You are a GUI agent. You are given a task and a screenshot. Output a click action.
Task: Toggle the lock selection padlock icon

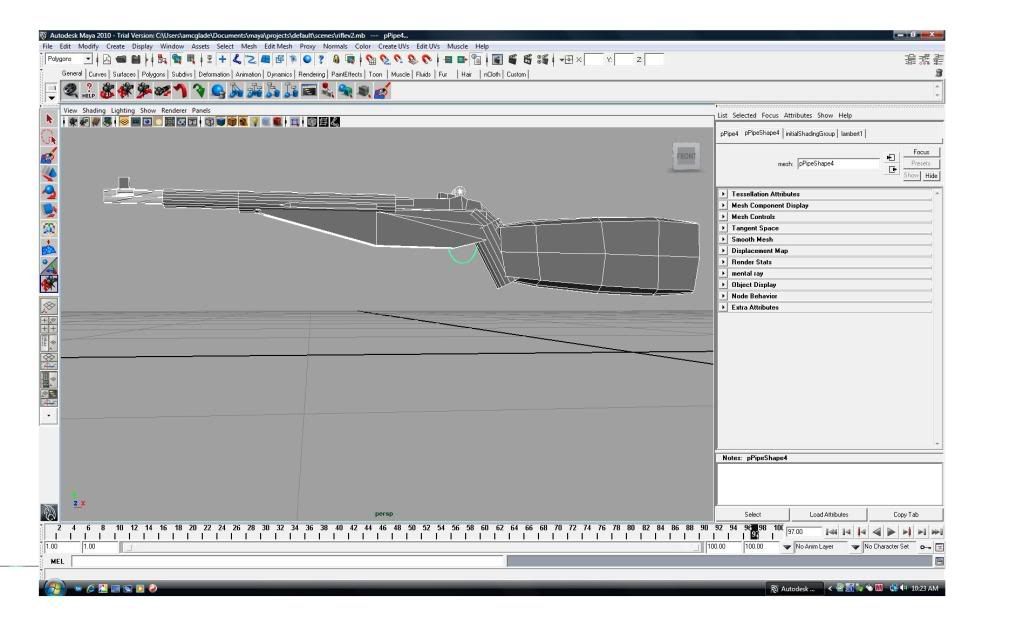tap(336, 59)
